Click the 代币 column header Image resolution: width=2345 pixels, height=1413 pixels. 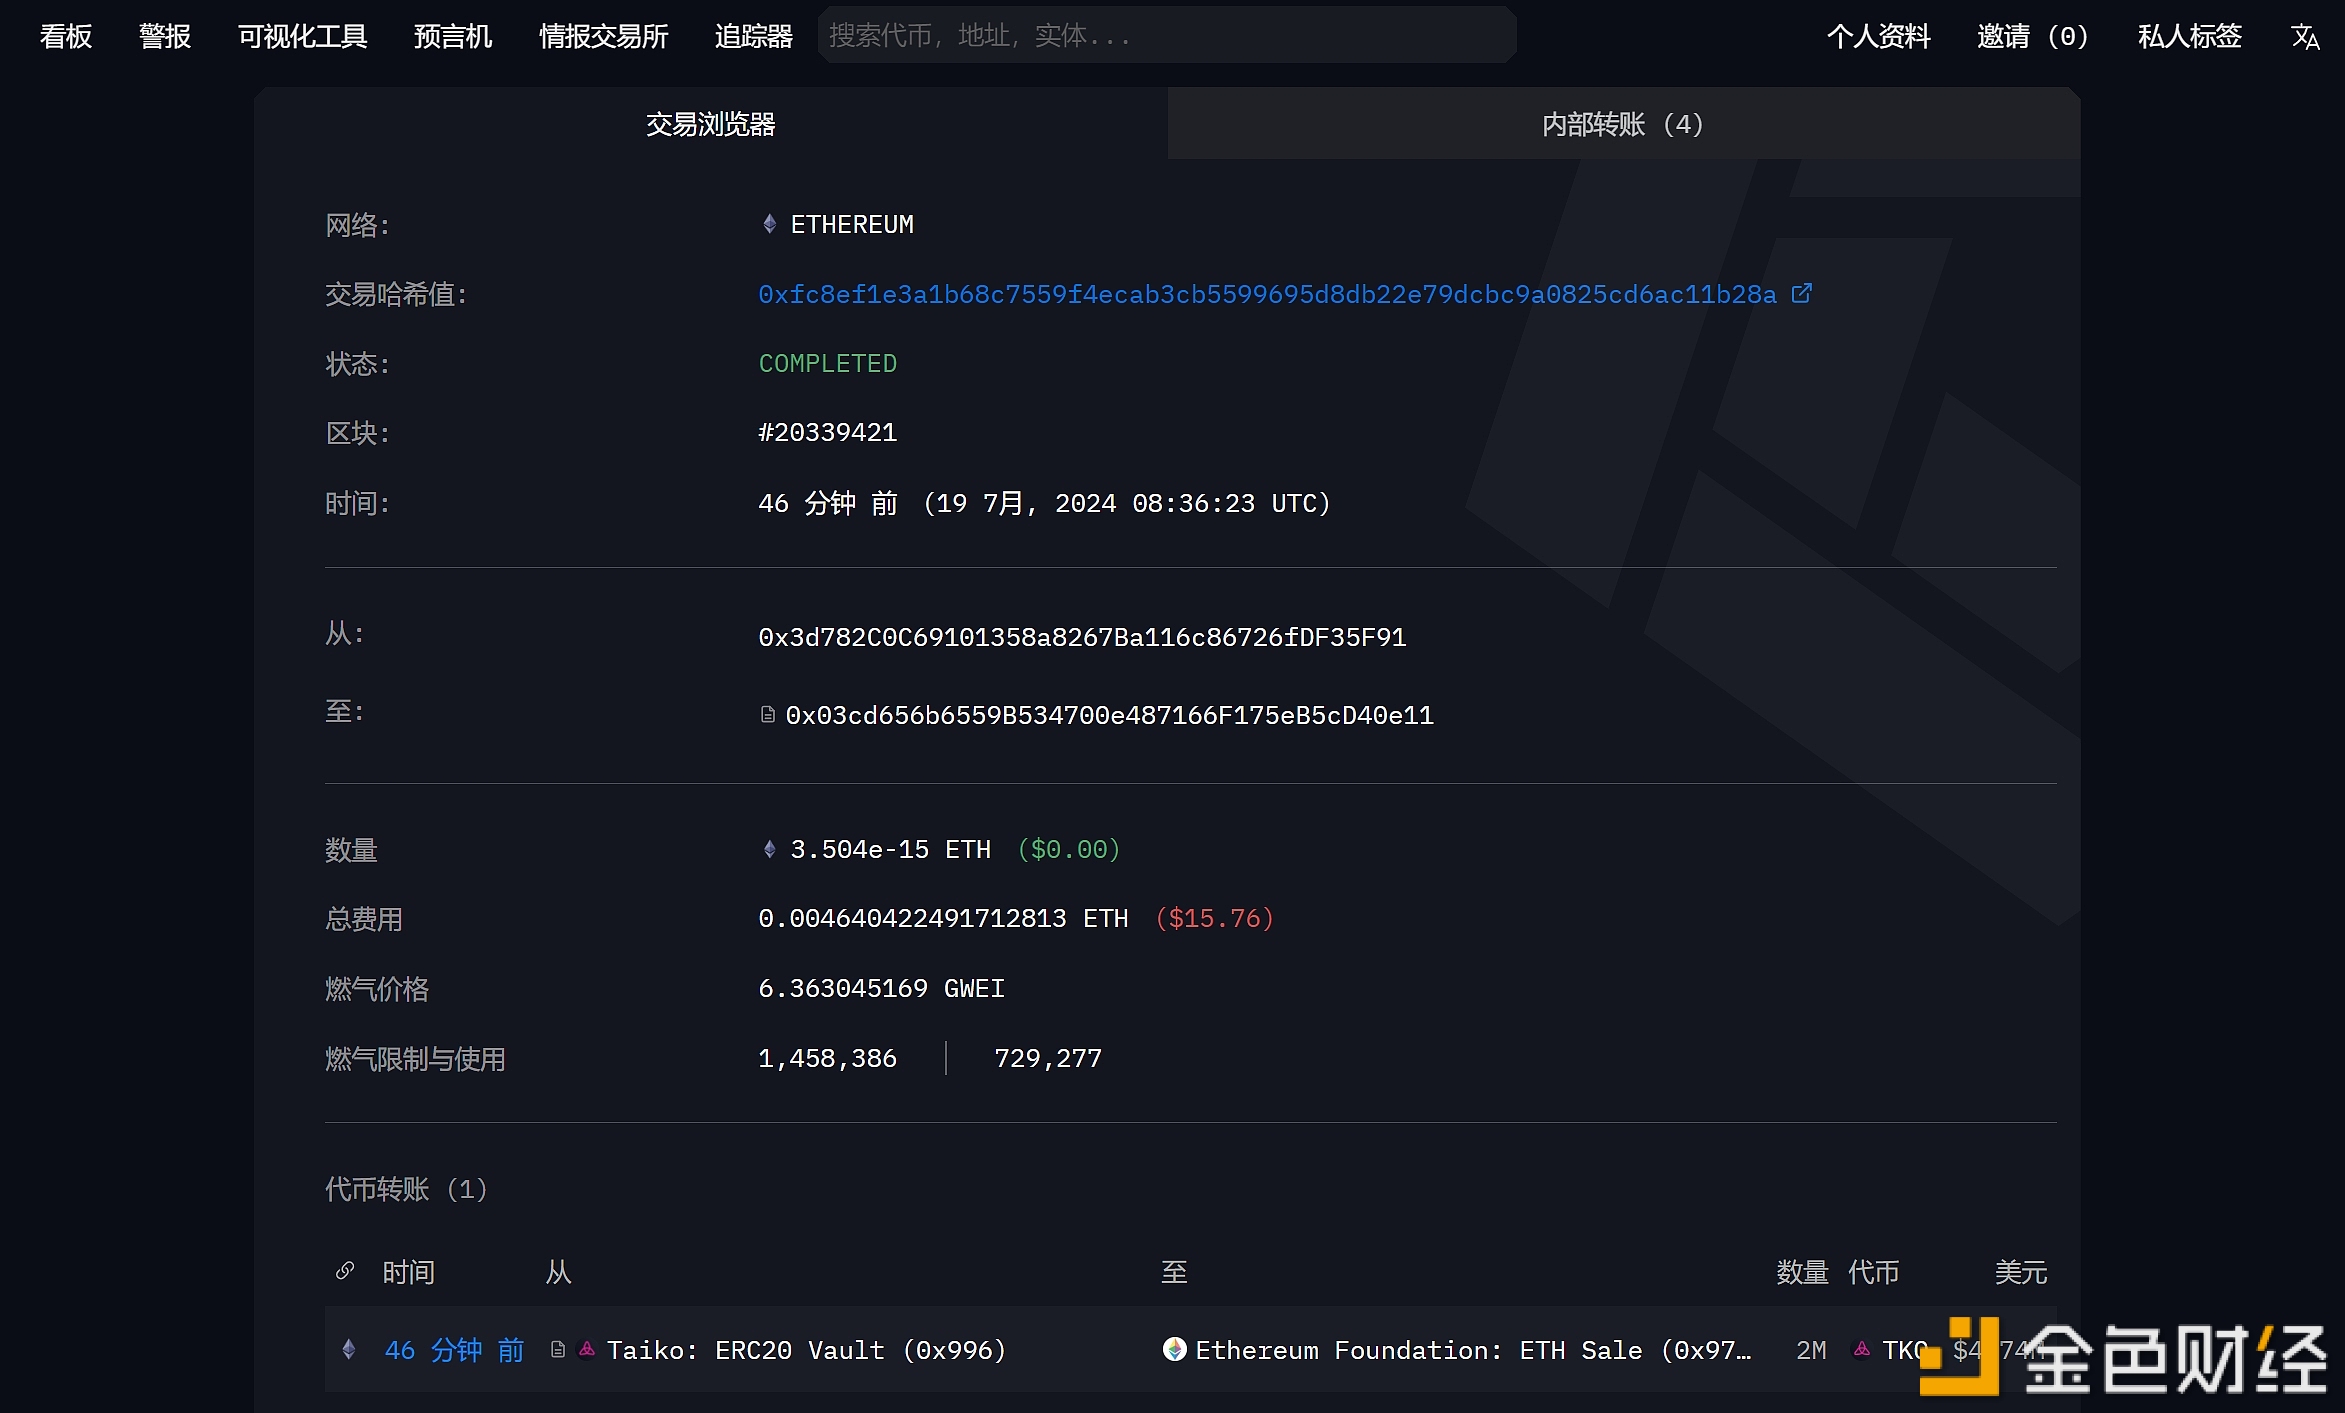[1873, 1271]
